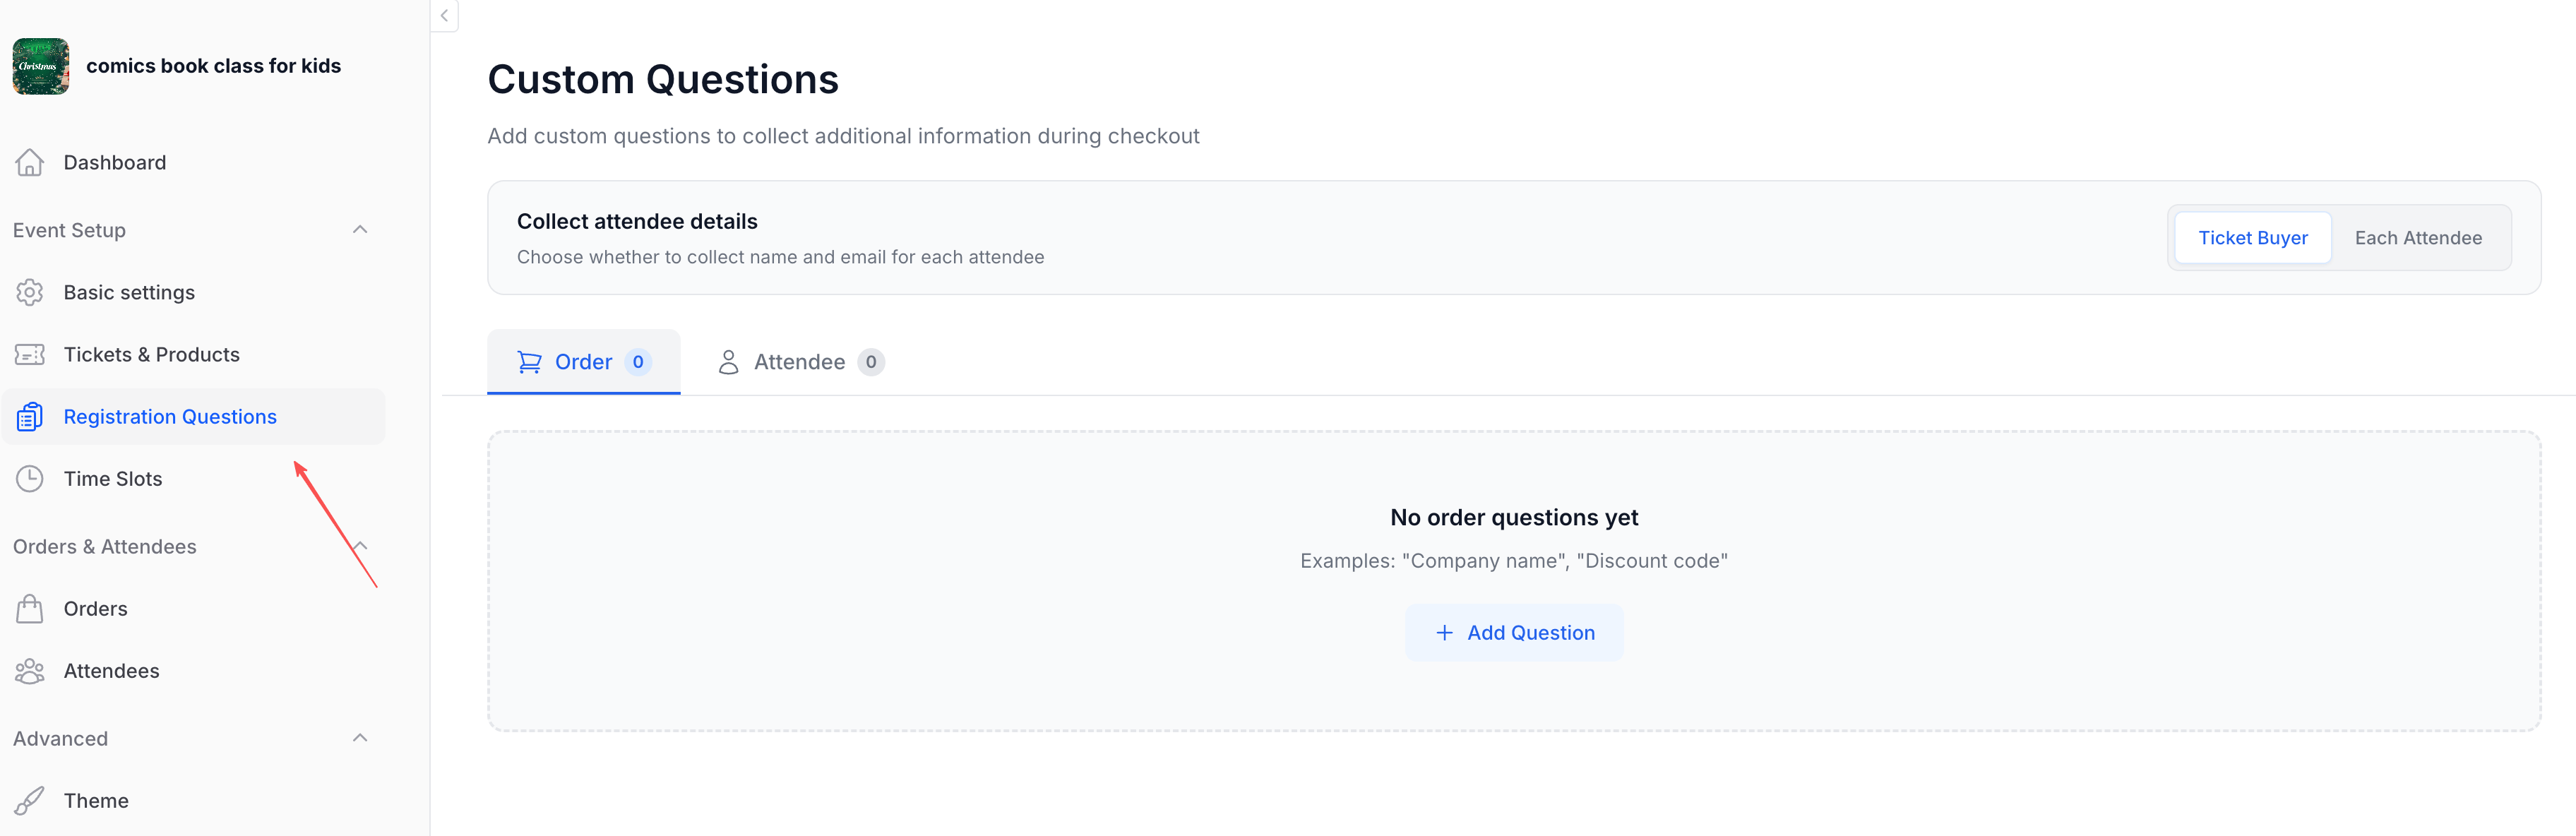Switch to the Attendee tab

pyautogui.click(x=799, y=361)
